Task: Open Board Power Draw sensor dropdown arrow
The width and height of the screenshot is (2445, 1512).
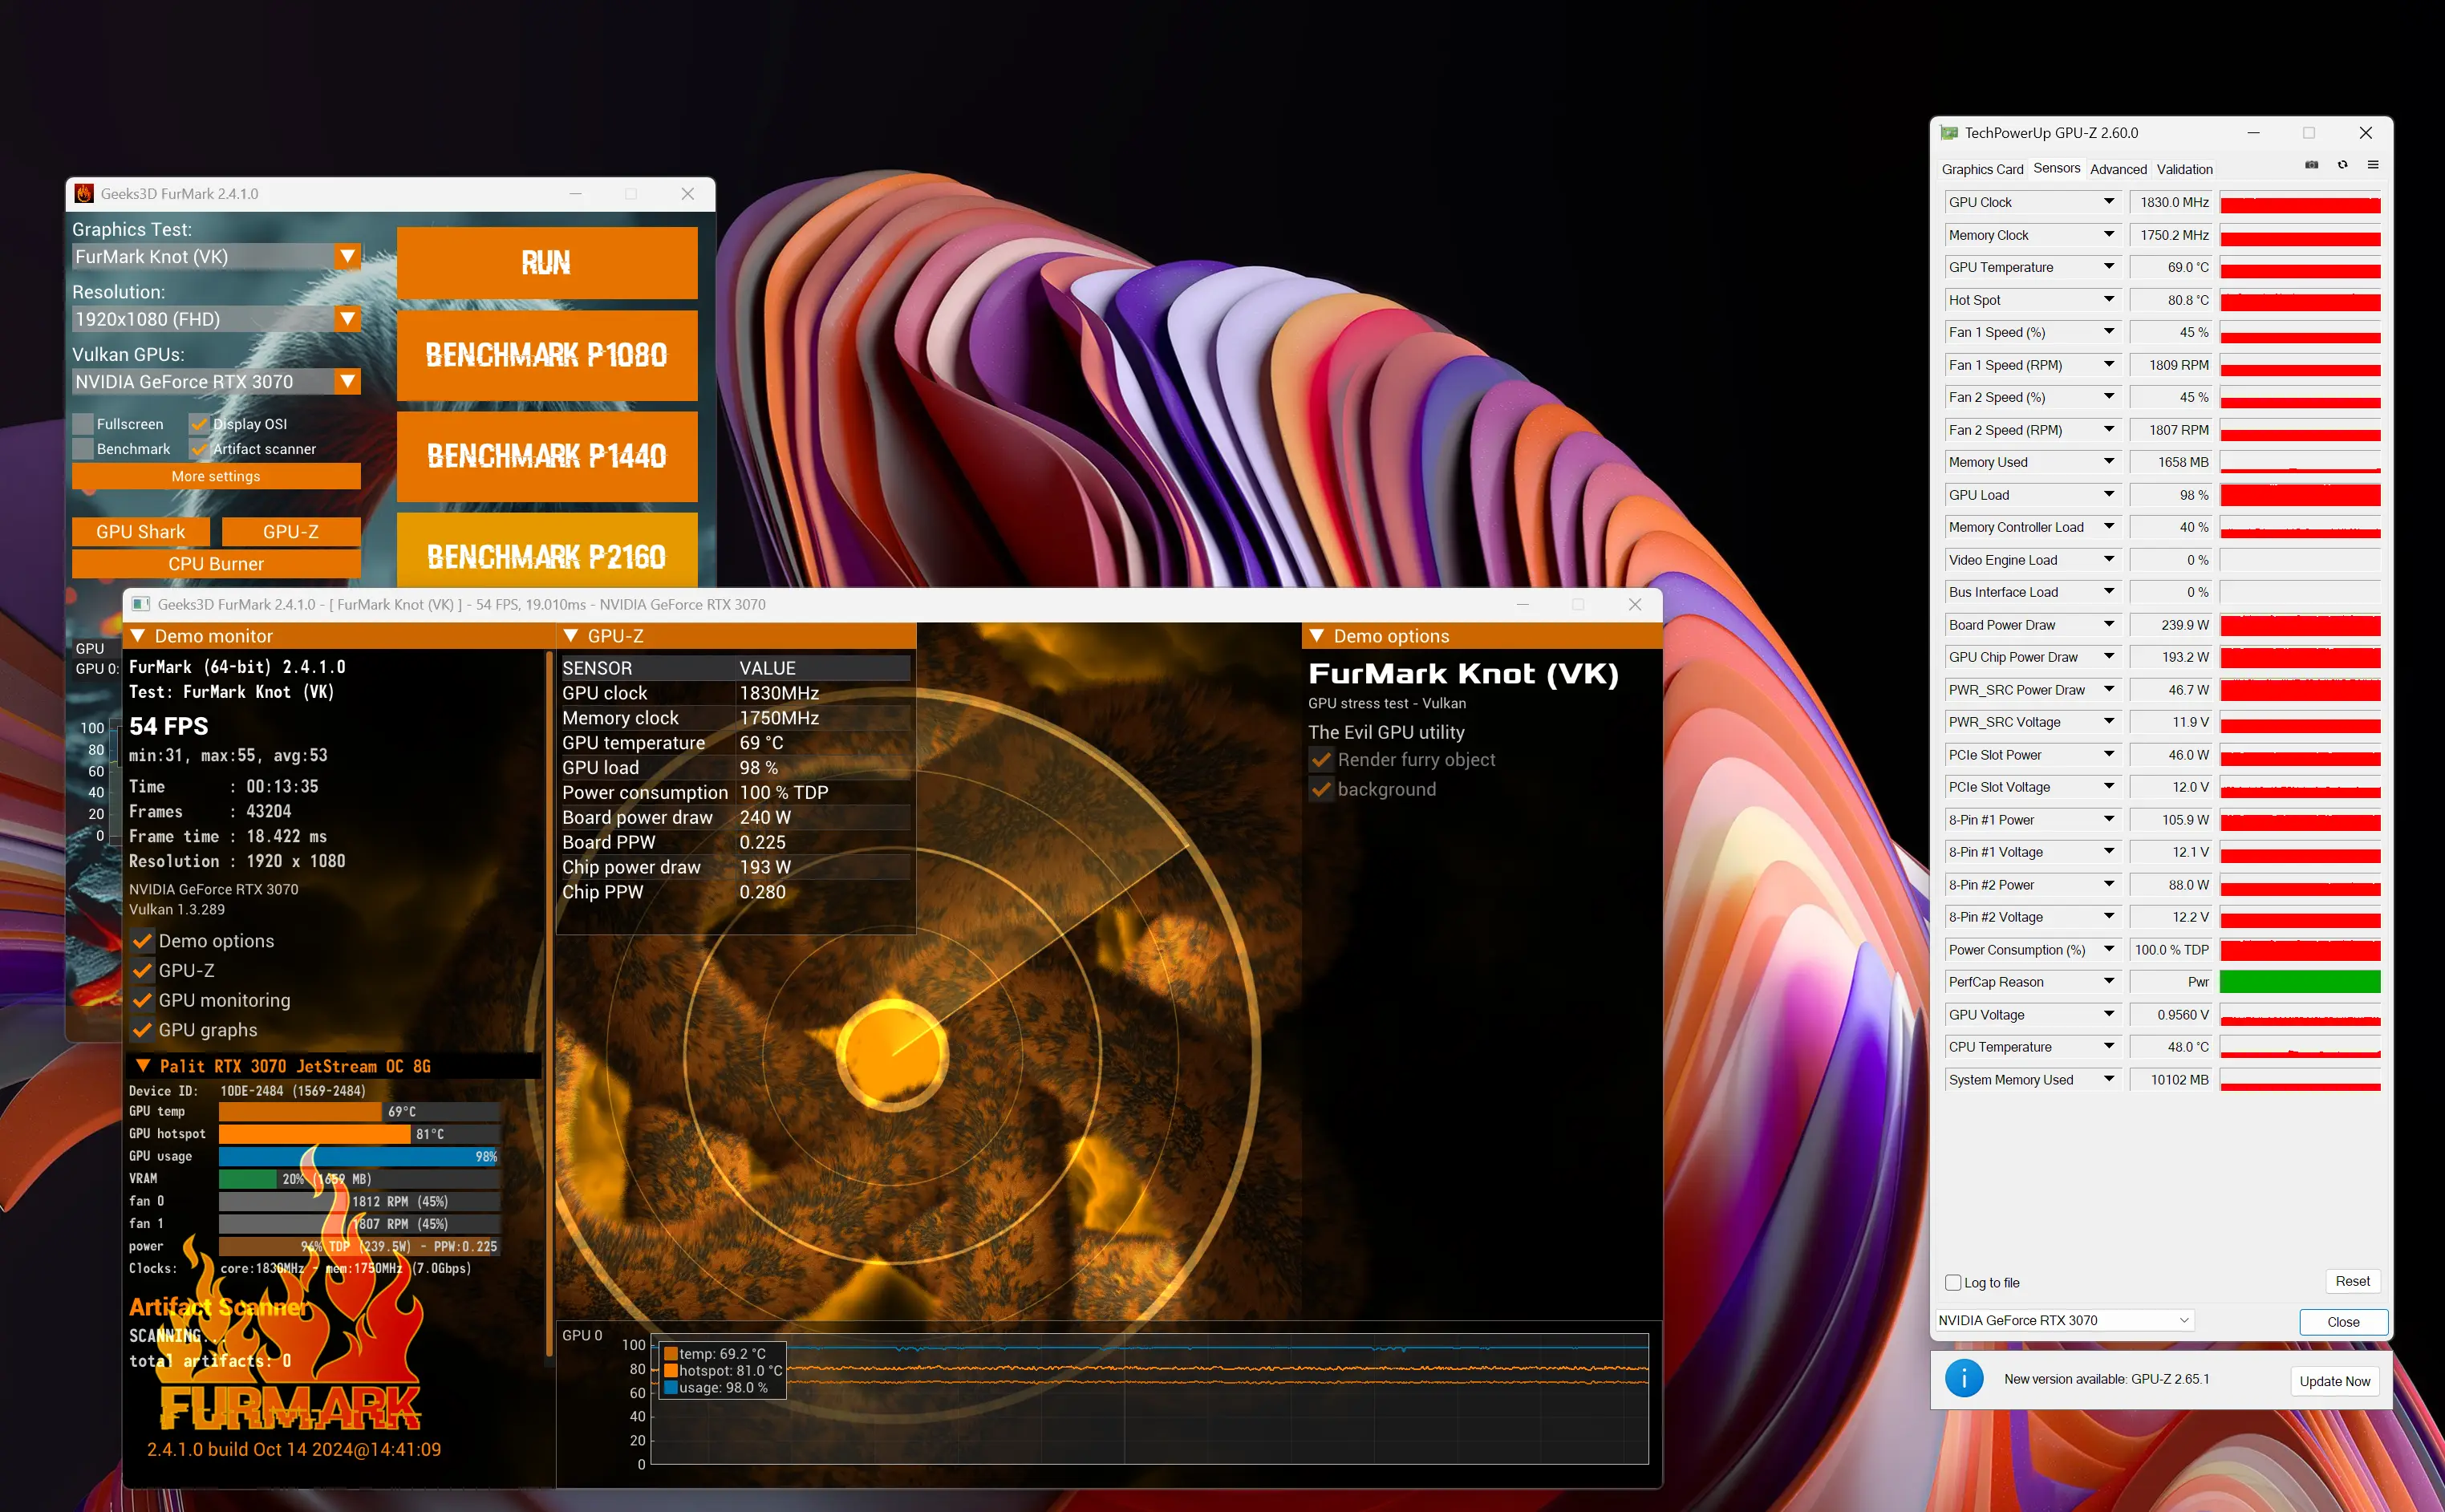Action: [x=2109, y=624]
